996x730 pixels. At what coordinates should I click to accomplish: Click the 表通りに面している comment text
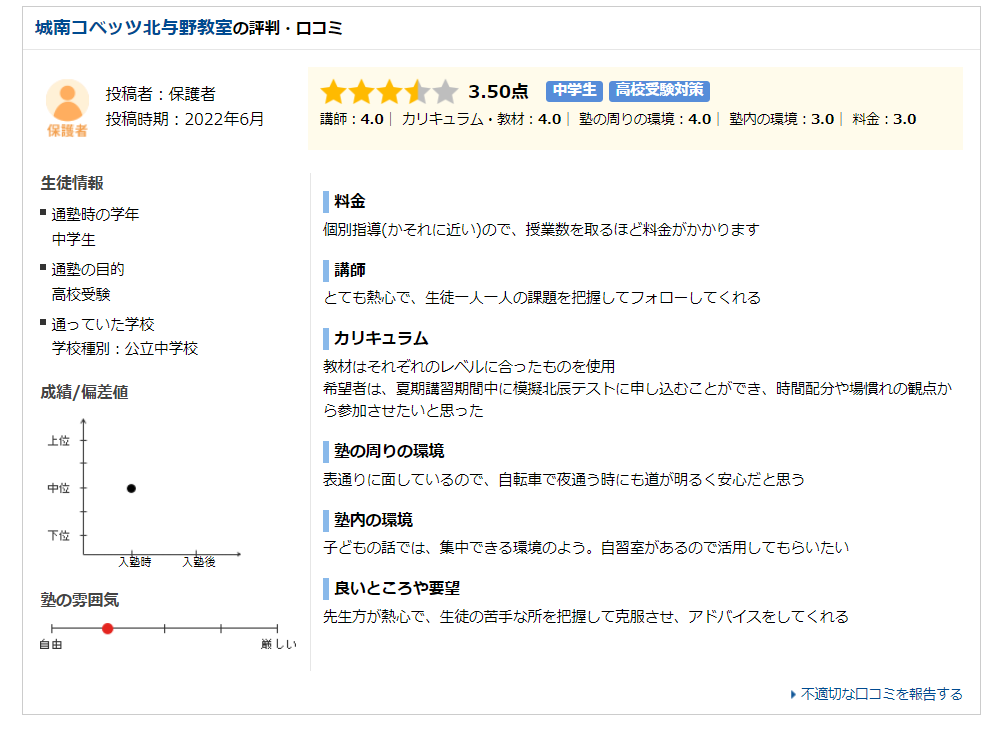(563, 479)
